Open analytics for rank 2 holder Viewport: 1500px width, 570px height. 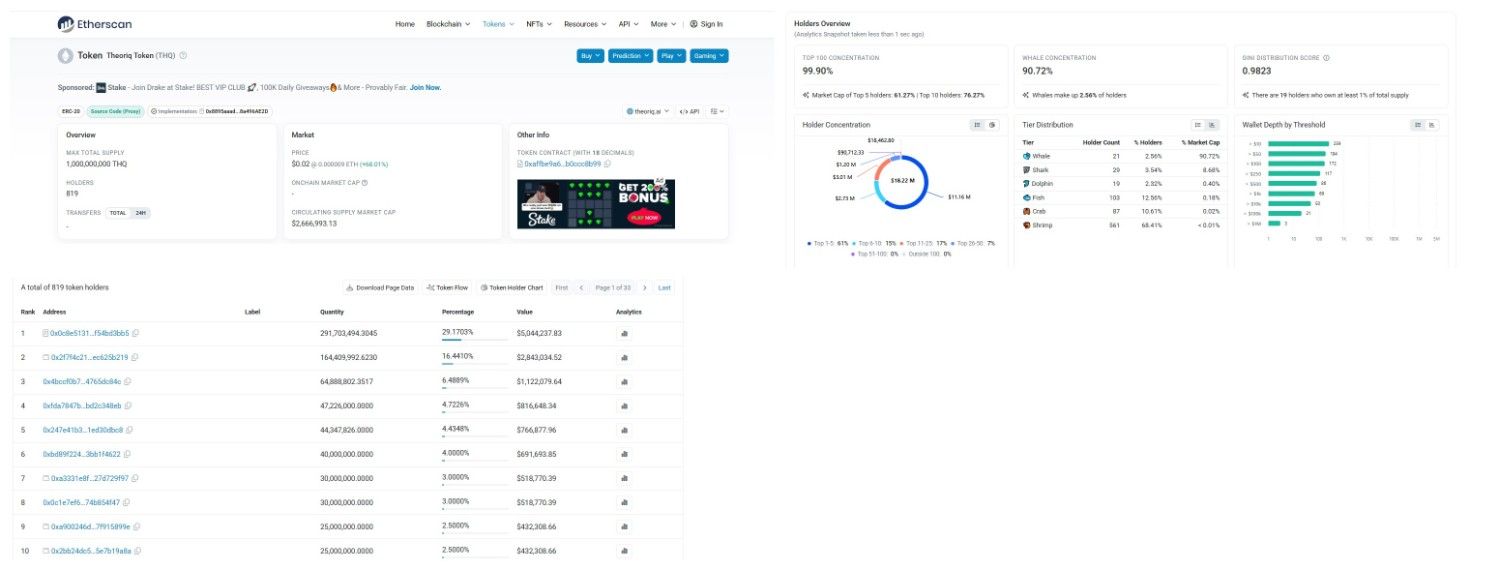click(x=625, y=357)
